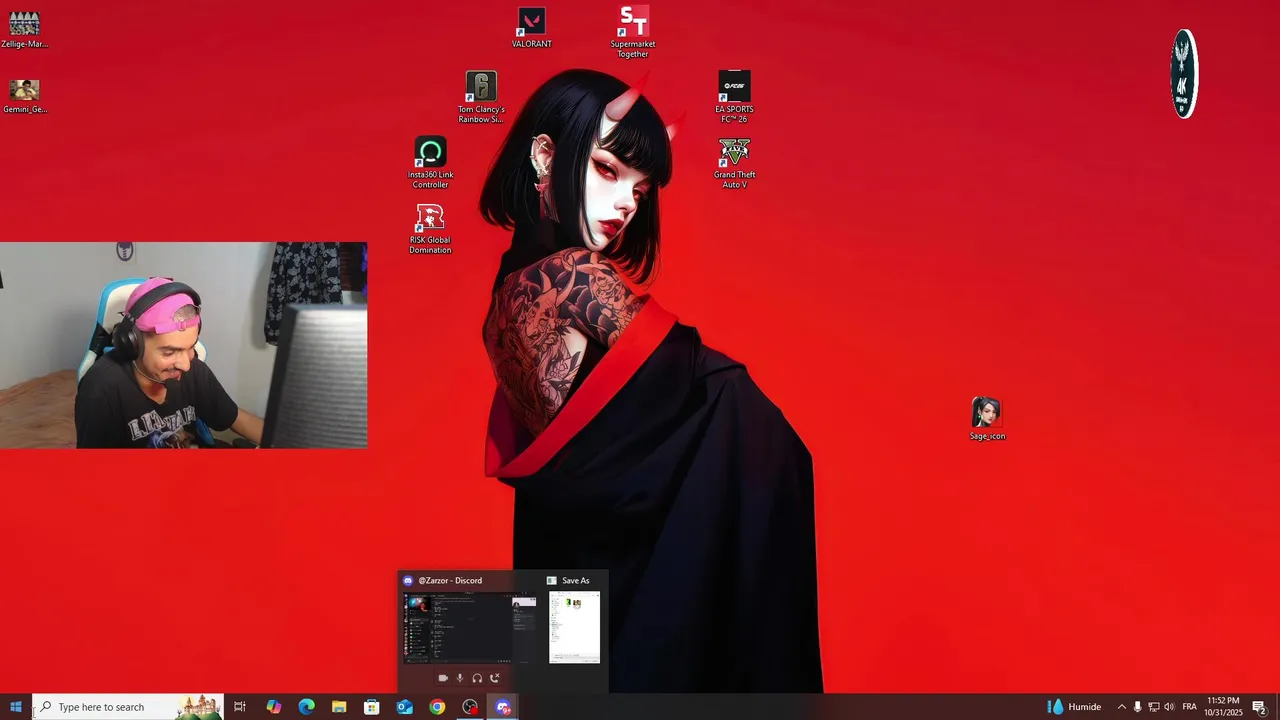Open the Humide weather widget
1280x720 pixels.
point(1075,707)
